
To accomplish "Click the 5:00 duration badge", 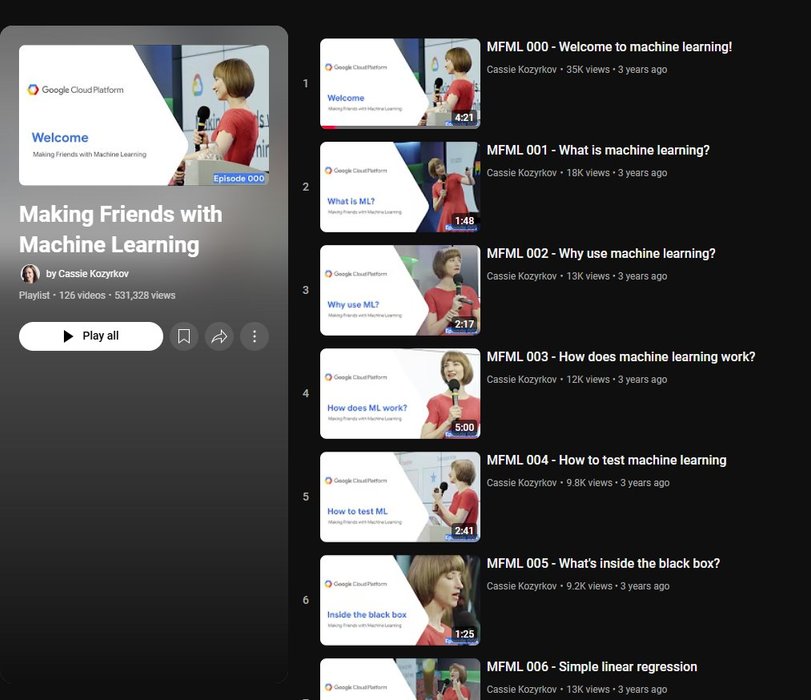I will click(x=464, y=428).
